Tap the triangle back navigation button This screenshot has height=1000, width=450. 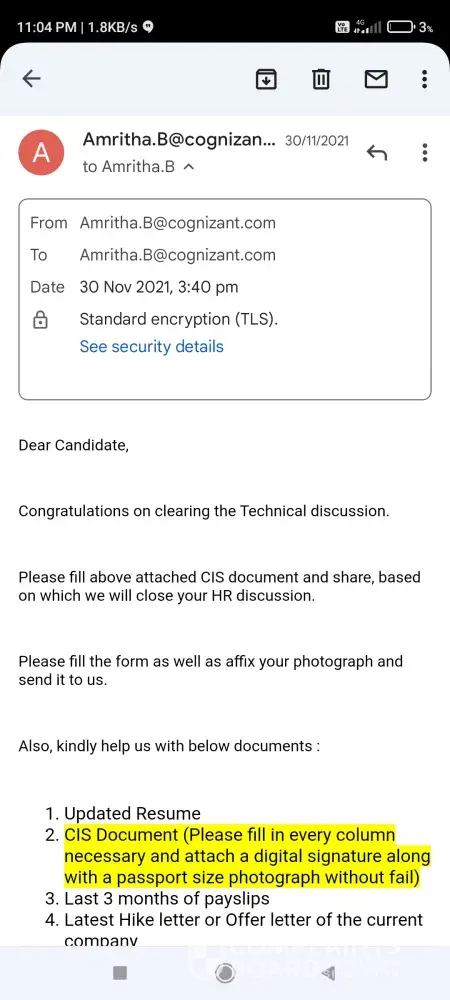pyautogui.click(x=329, y=973)
